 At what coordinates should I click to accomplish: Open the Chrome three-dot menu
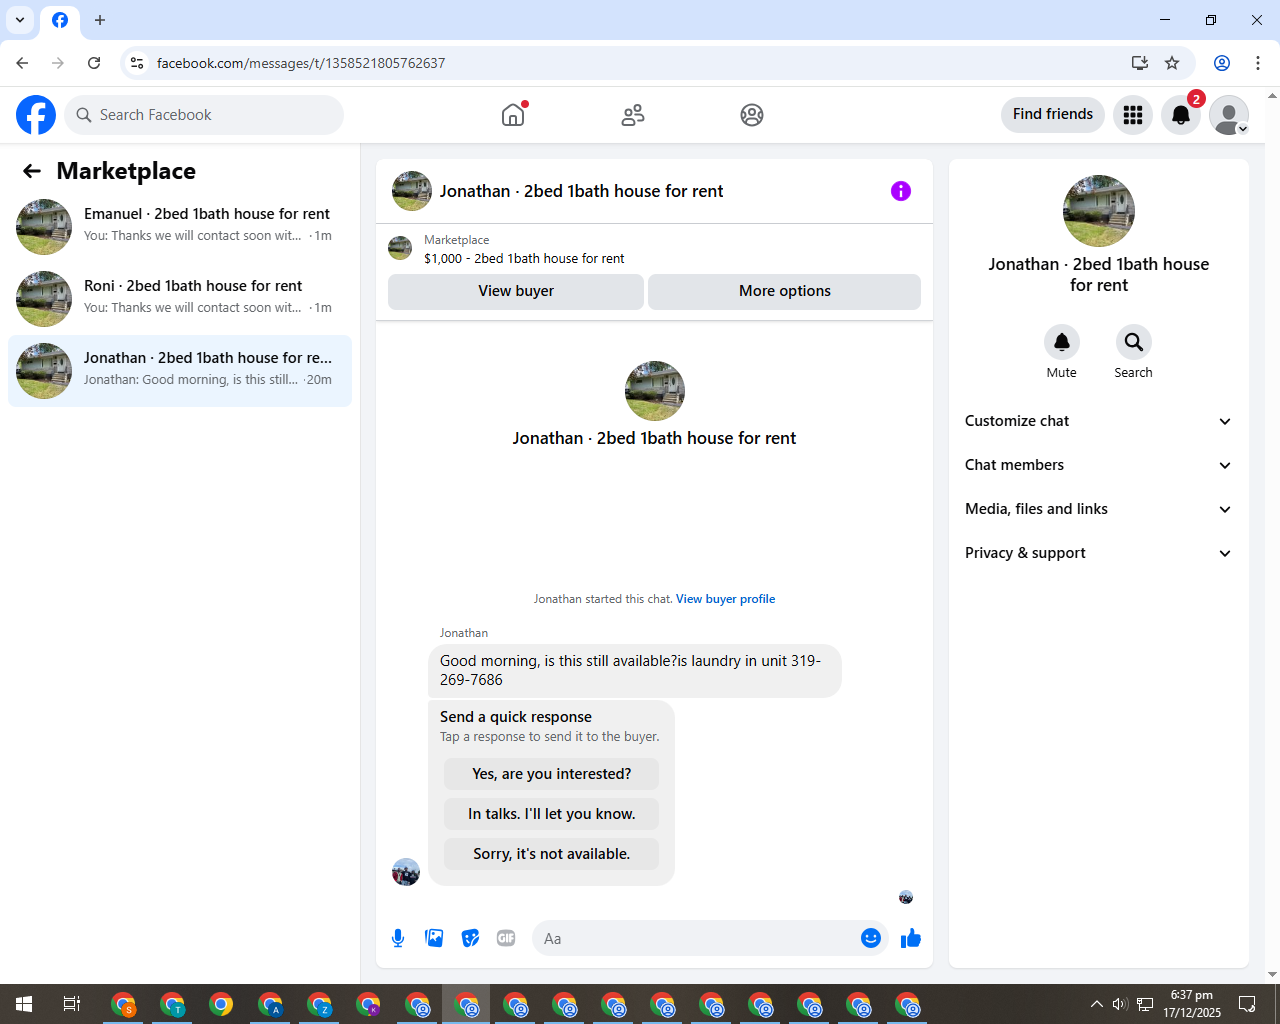1258,63
